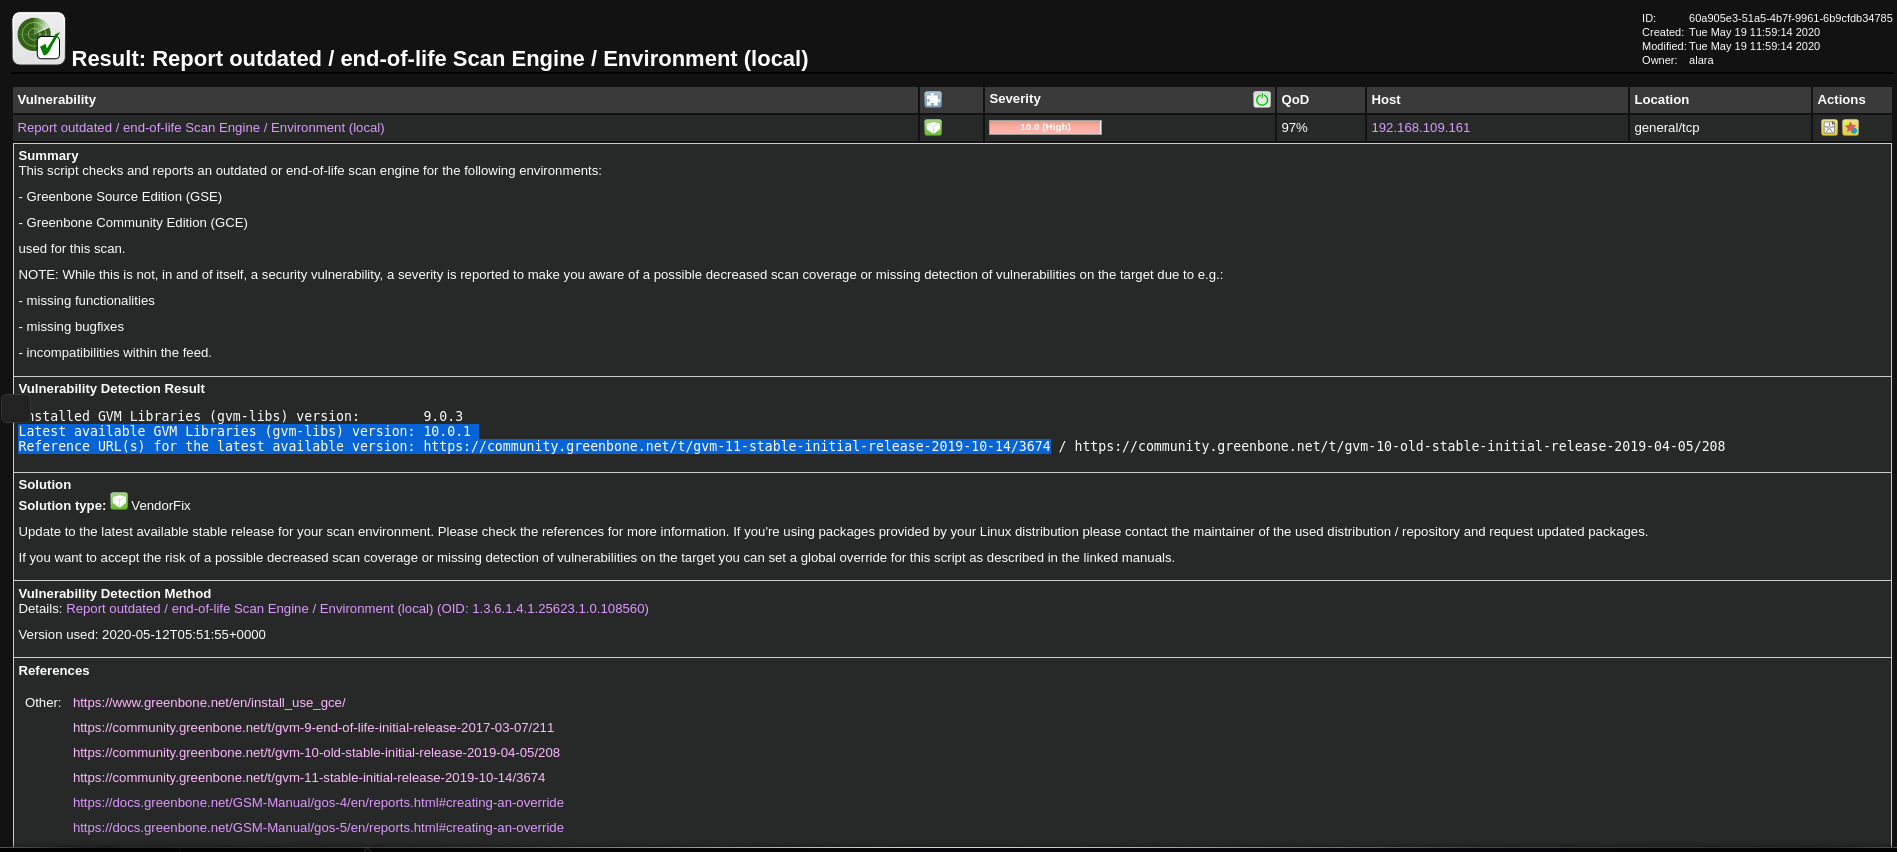Add a note using the Actions icon
The height and width of the screenshot is (852, 1897).
point(1829,128)
